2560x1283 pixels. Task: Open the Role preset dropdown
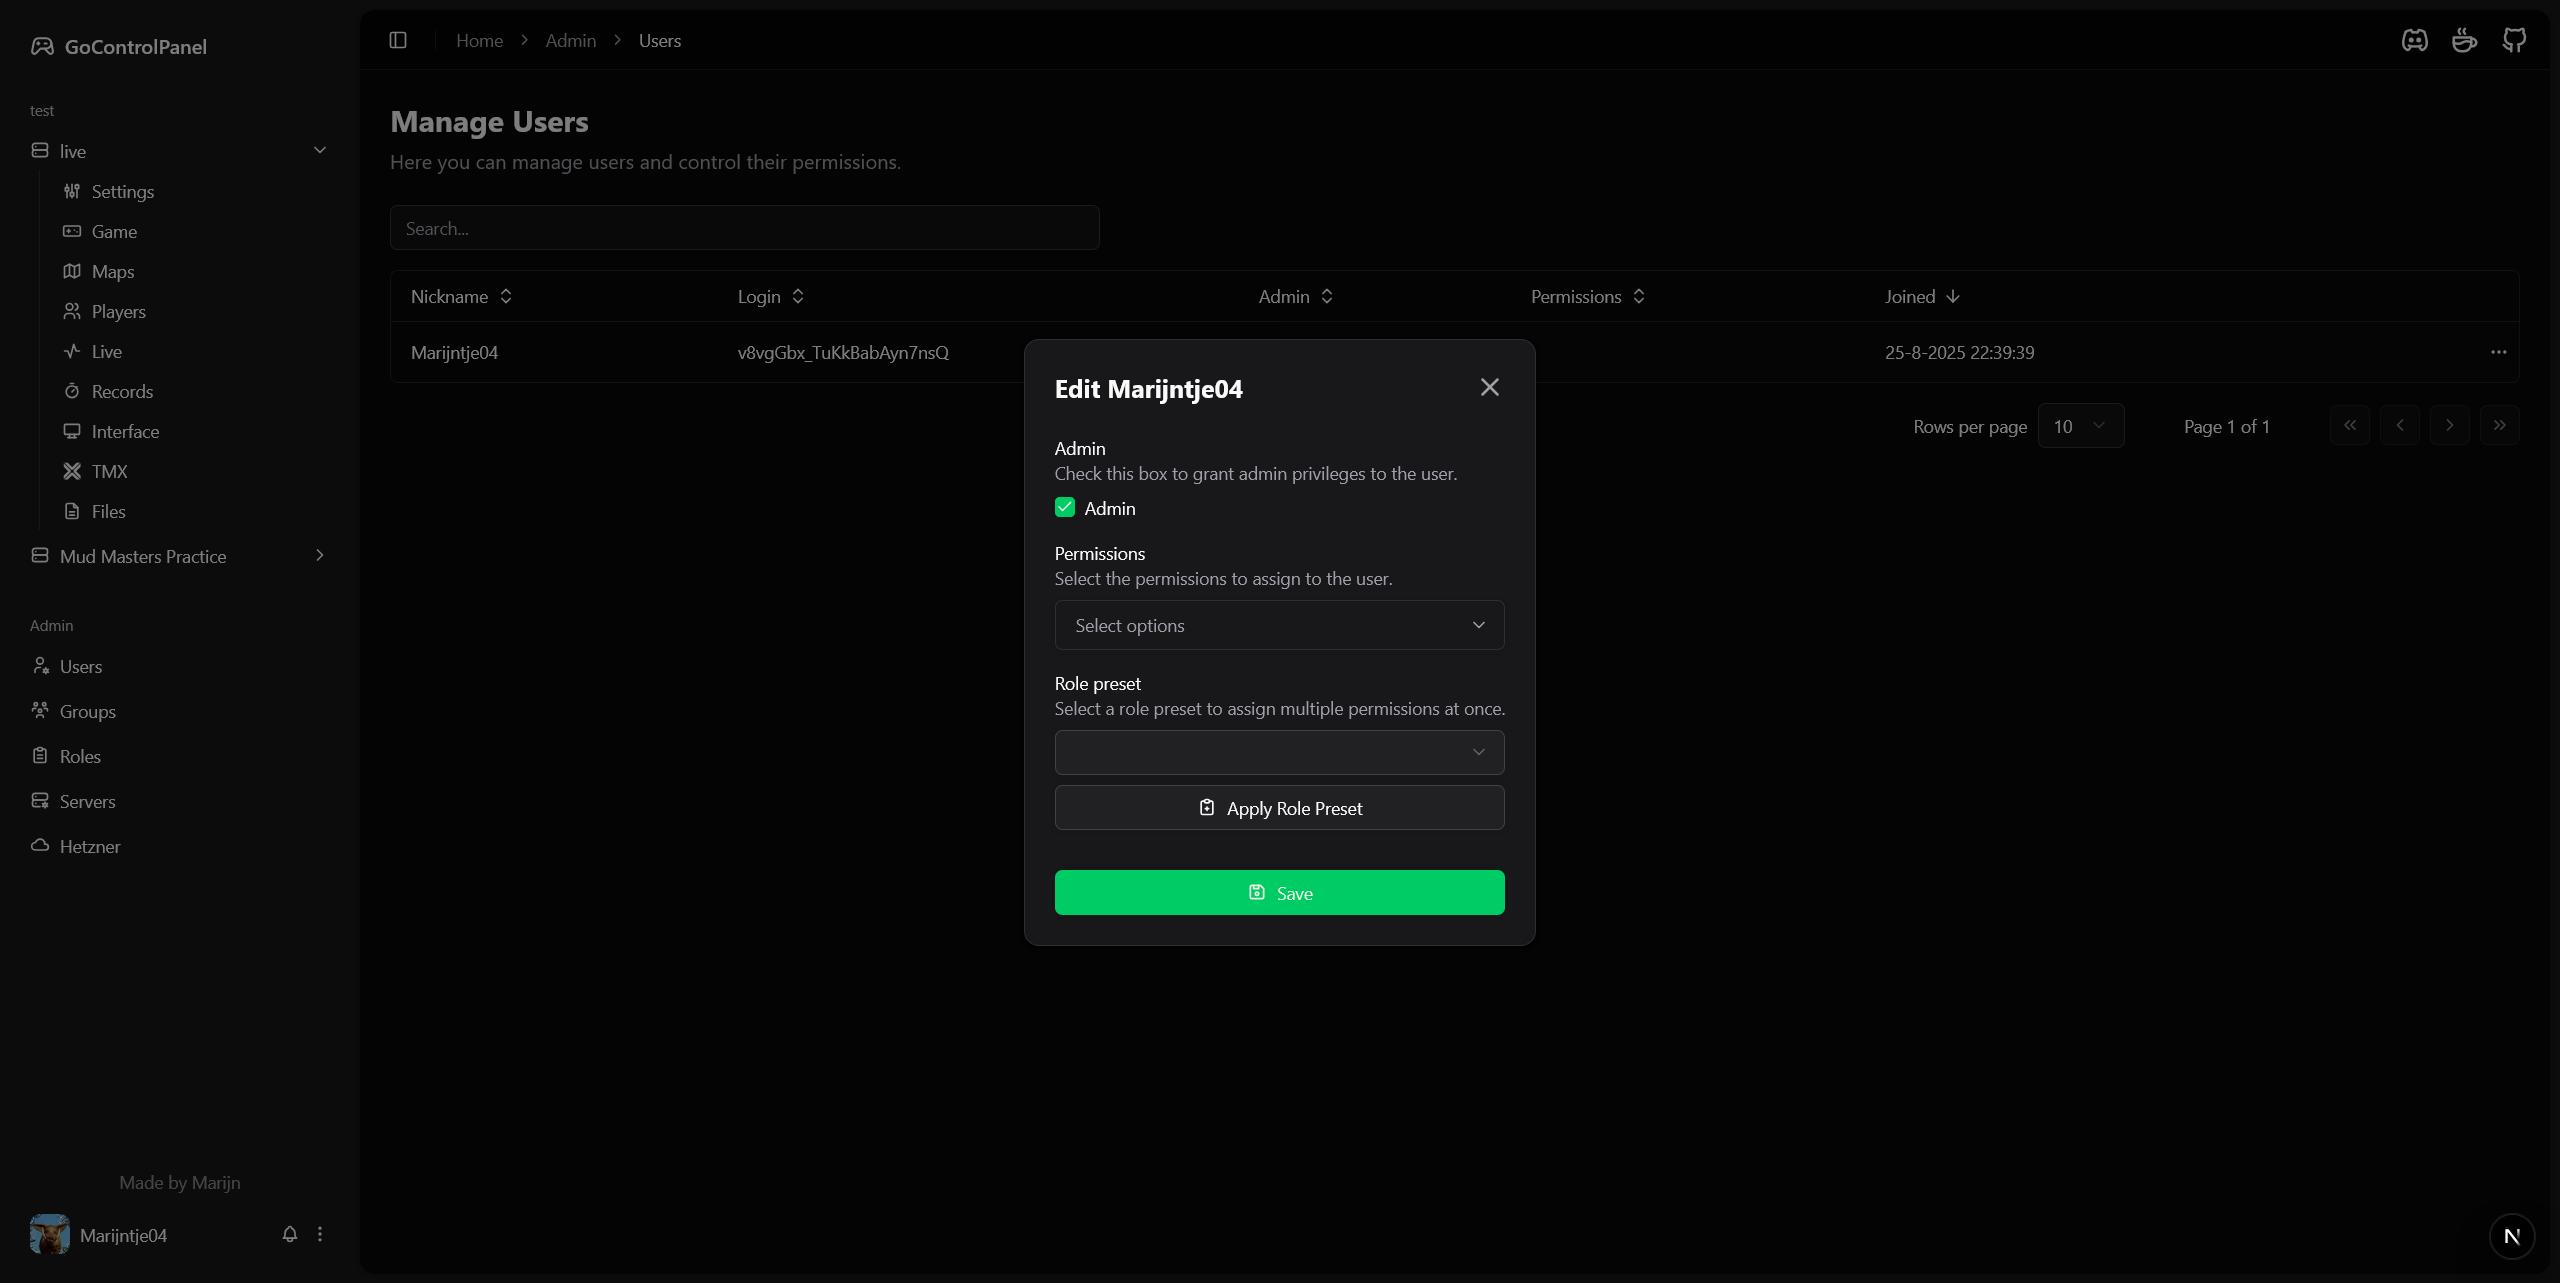pos(1279,752)
